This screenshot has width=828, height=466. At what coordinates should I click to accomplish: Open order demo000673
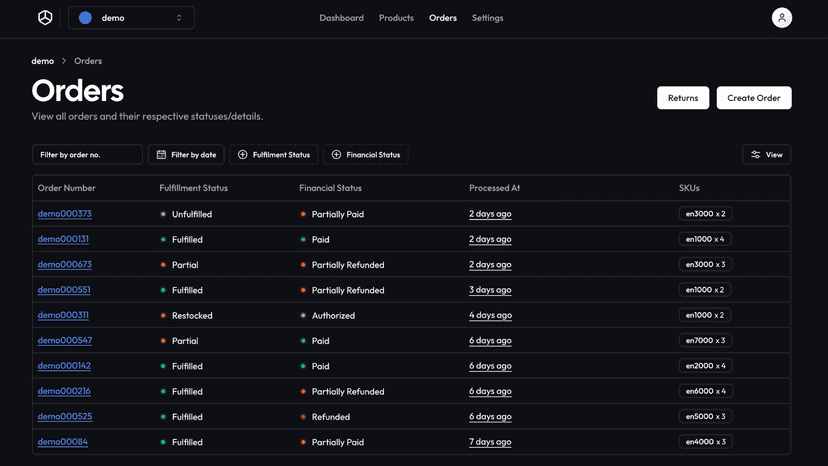tap(64, 264)
